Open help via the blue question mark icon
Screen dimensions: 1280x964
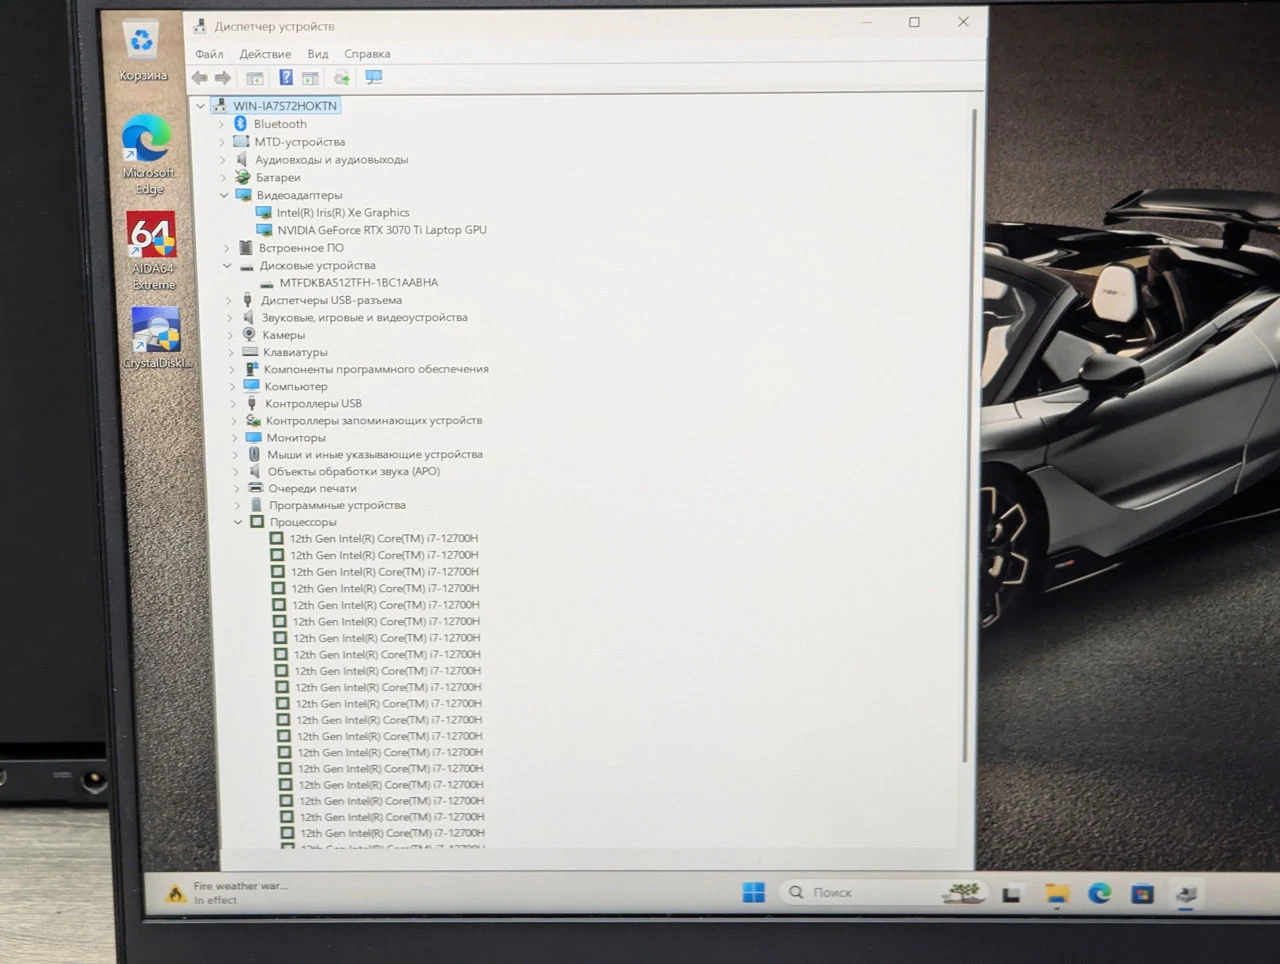286,78
